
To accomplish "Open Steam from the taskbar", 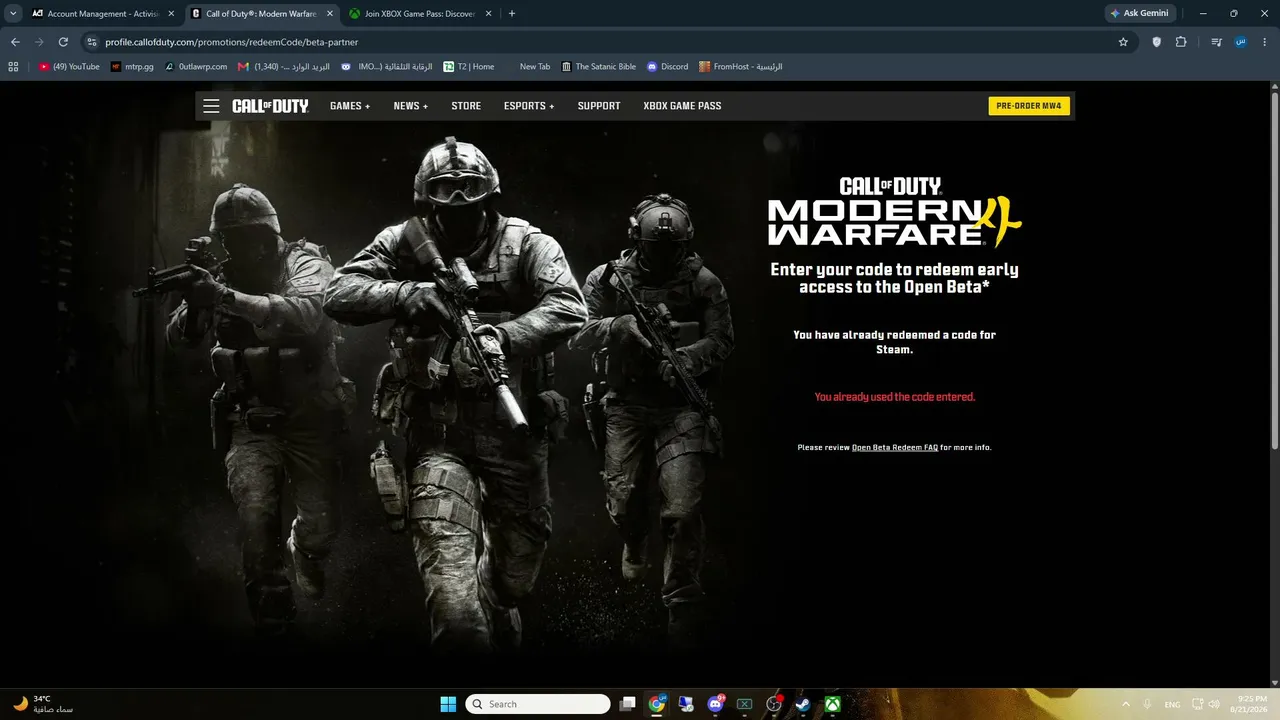I will click(803, 704).
